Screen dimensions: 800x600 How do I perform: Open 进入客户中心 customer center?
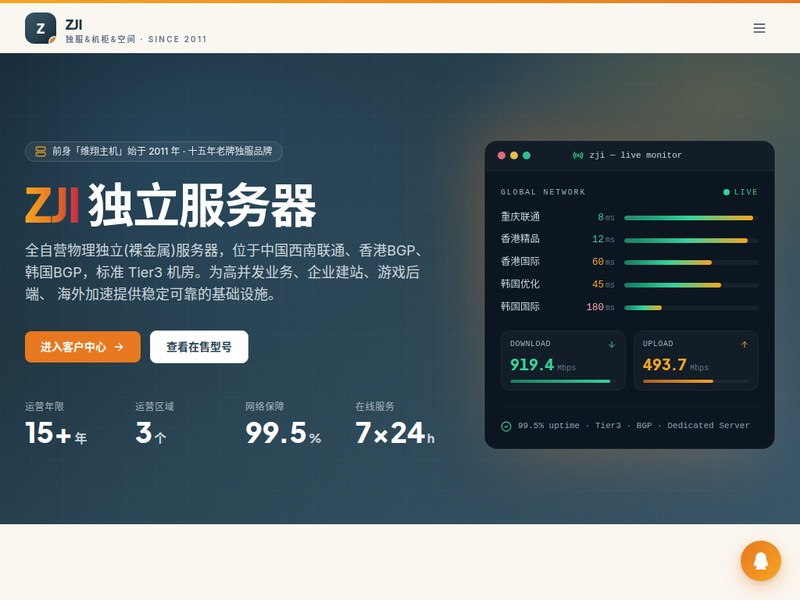(83, 347)
